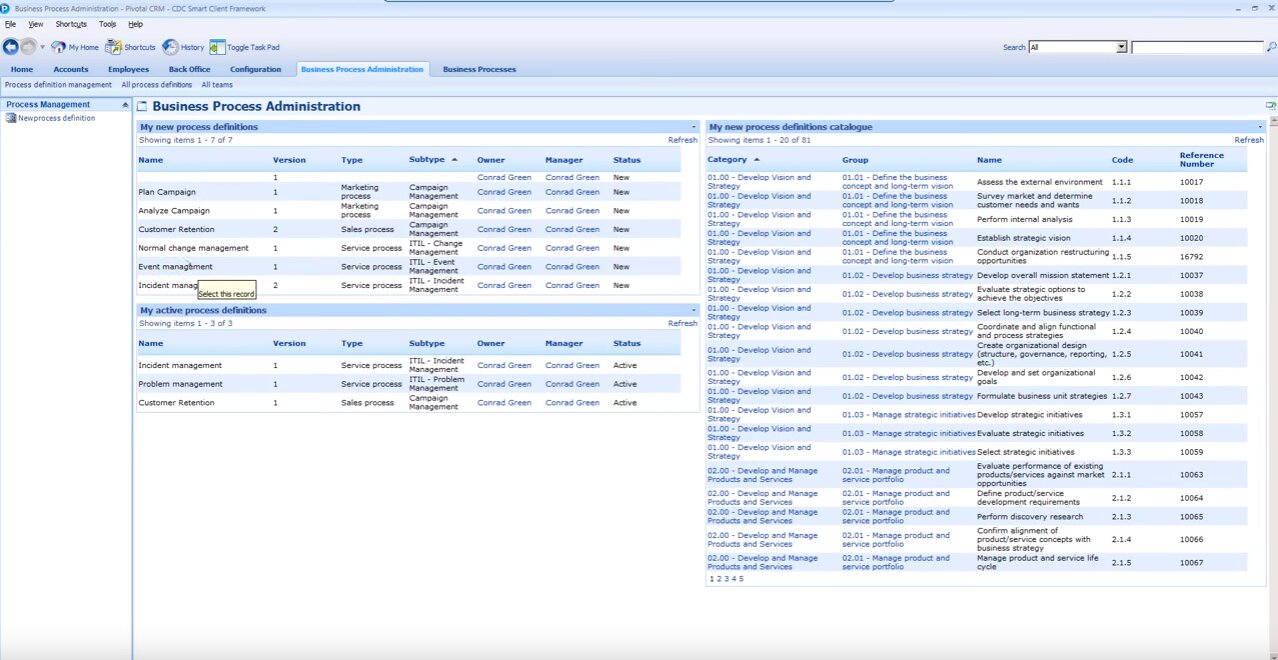Open the Tools menu

107,24
